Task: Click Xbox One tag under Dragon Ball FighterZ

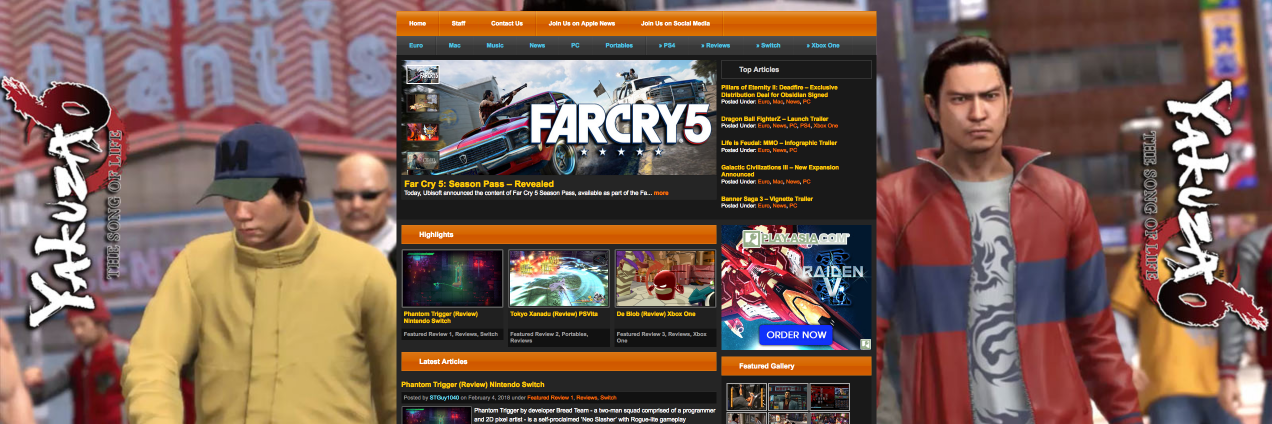Action: (x=826, y=126)
